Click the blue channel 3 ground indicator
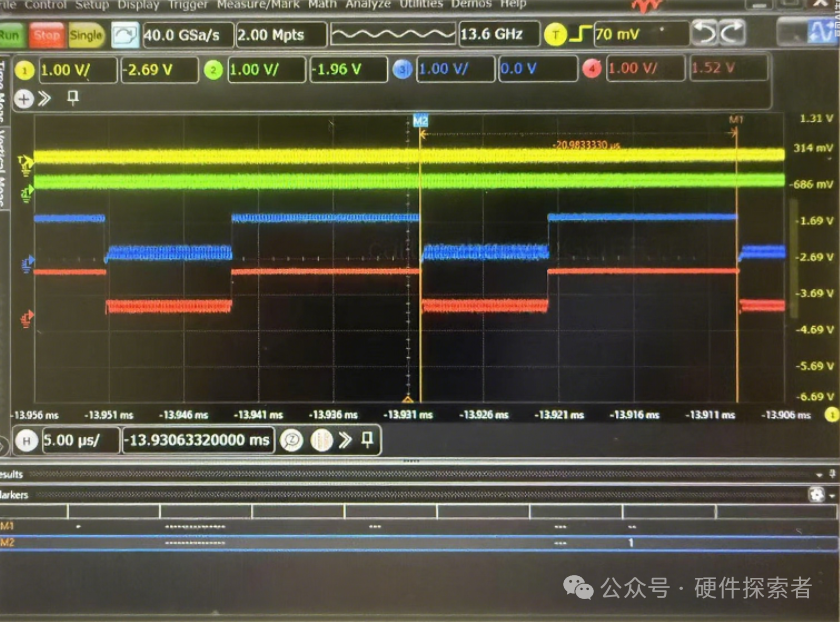Viewport: 840px width, 622px height. coord(27,264)
